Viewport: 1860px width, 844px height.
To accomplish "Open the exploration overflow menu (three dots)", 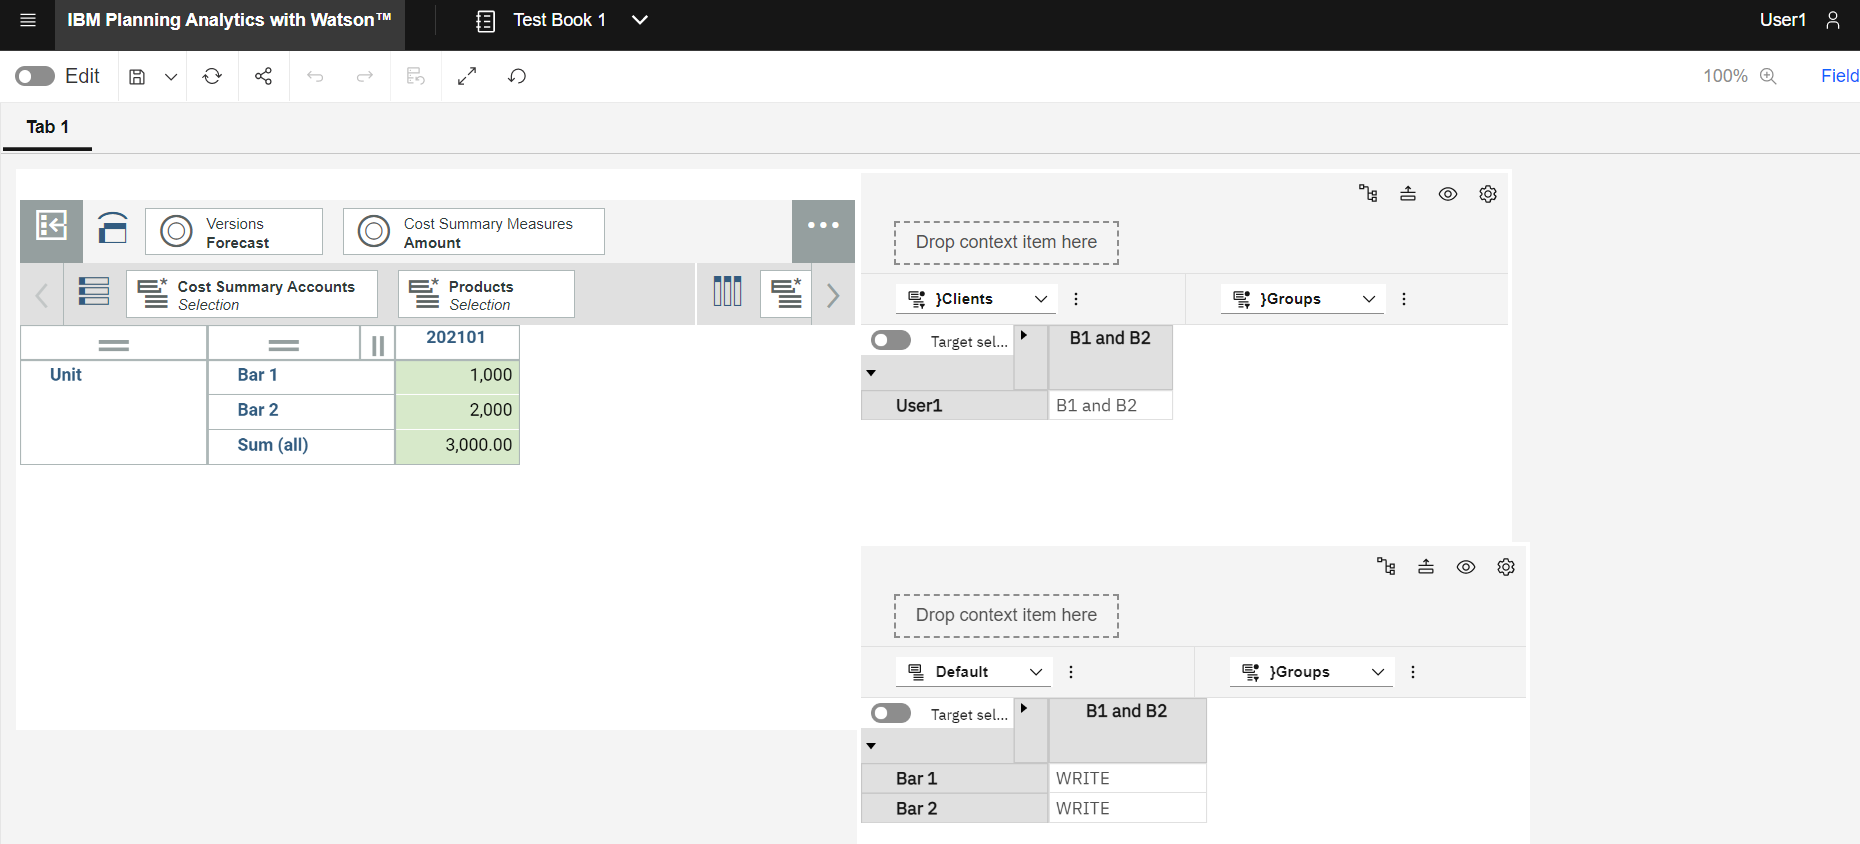I will 823,225.
